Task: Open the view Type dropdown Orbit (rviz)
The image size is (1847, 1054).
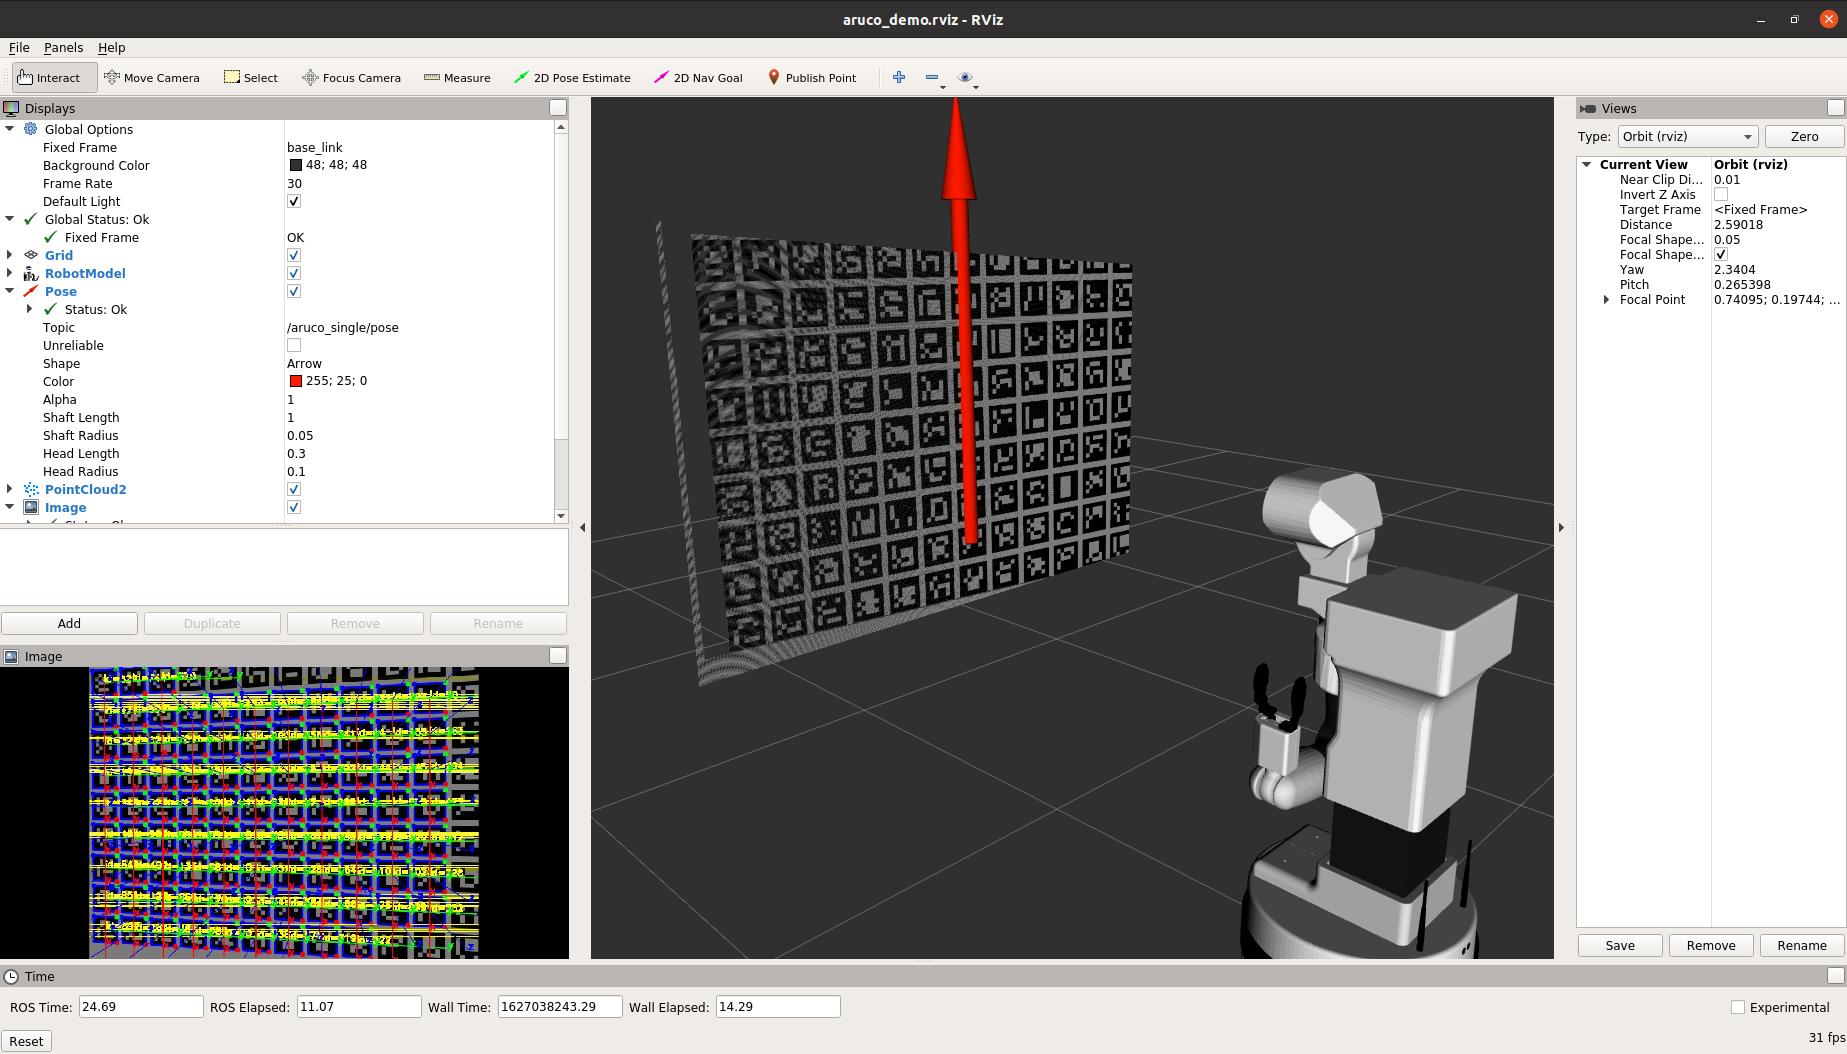Action: 1687,136
